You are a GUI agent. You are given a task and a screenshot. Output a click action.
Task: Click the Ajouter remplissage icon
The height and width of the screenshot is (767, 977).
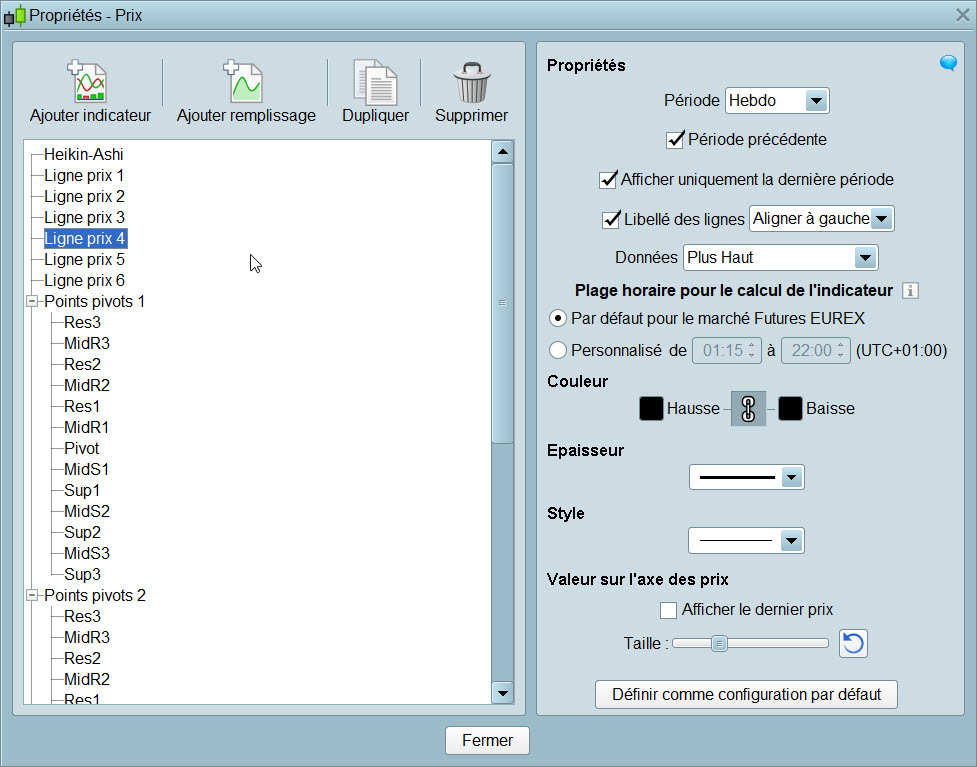click(x=244, y=81)
